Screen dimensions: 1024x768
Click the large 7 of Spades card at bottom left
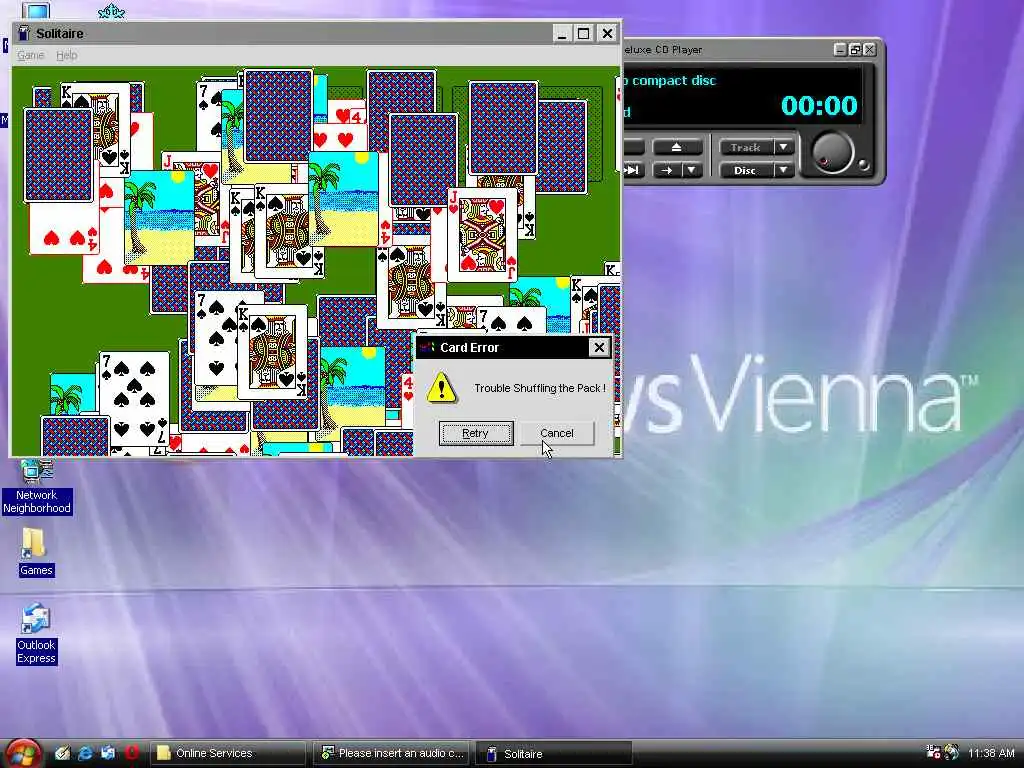pyautogui.click(x=134, y=398)
